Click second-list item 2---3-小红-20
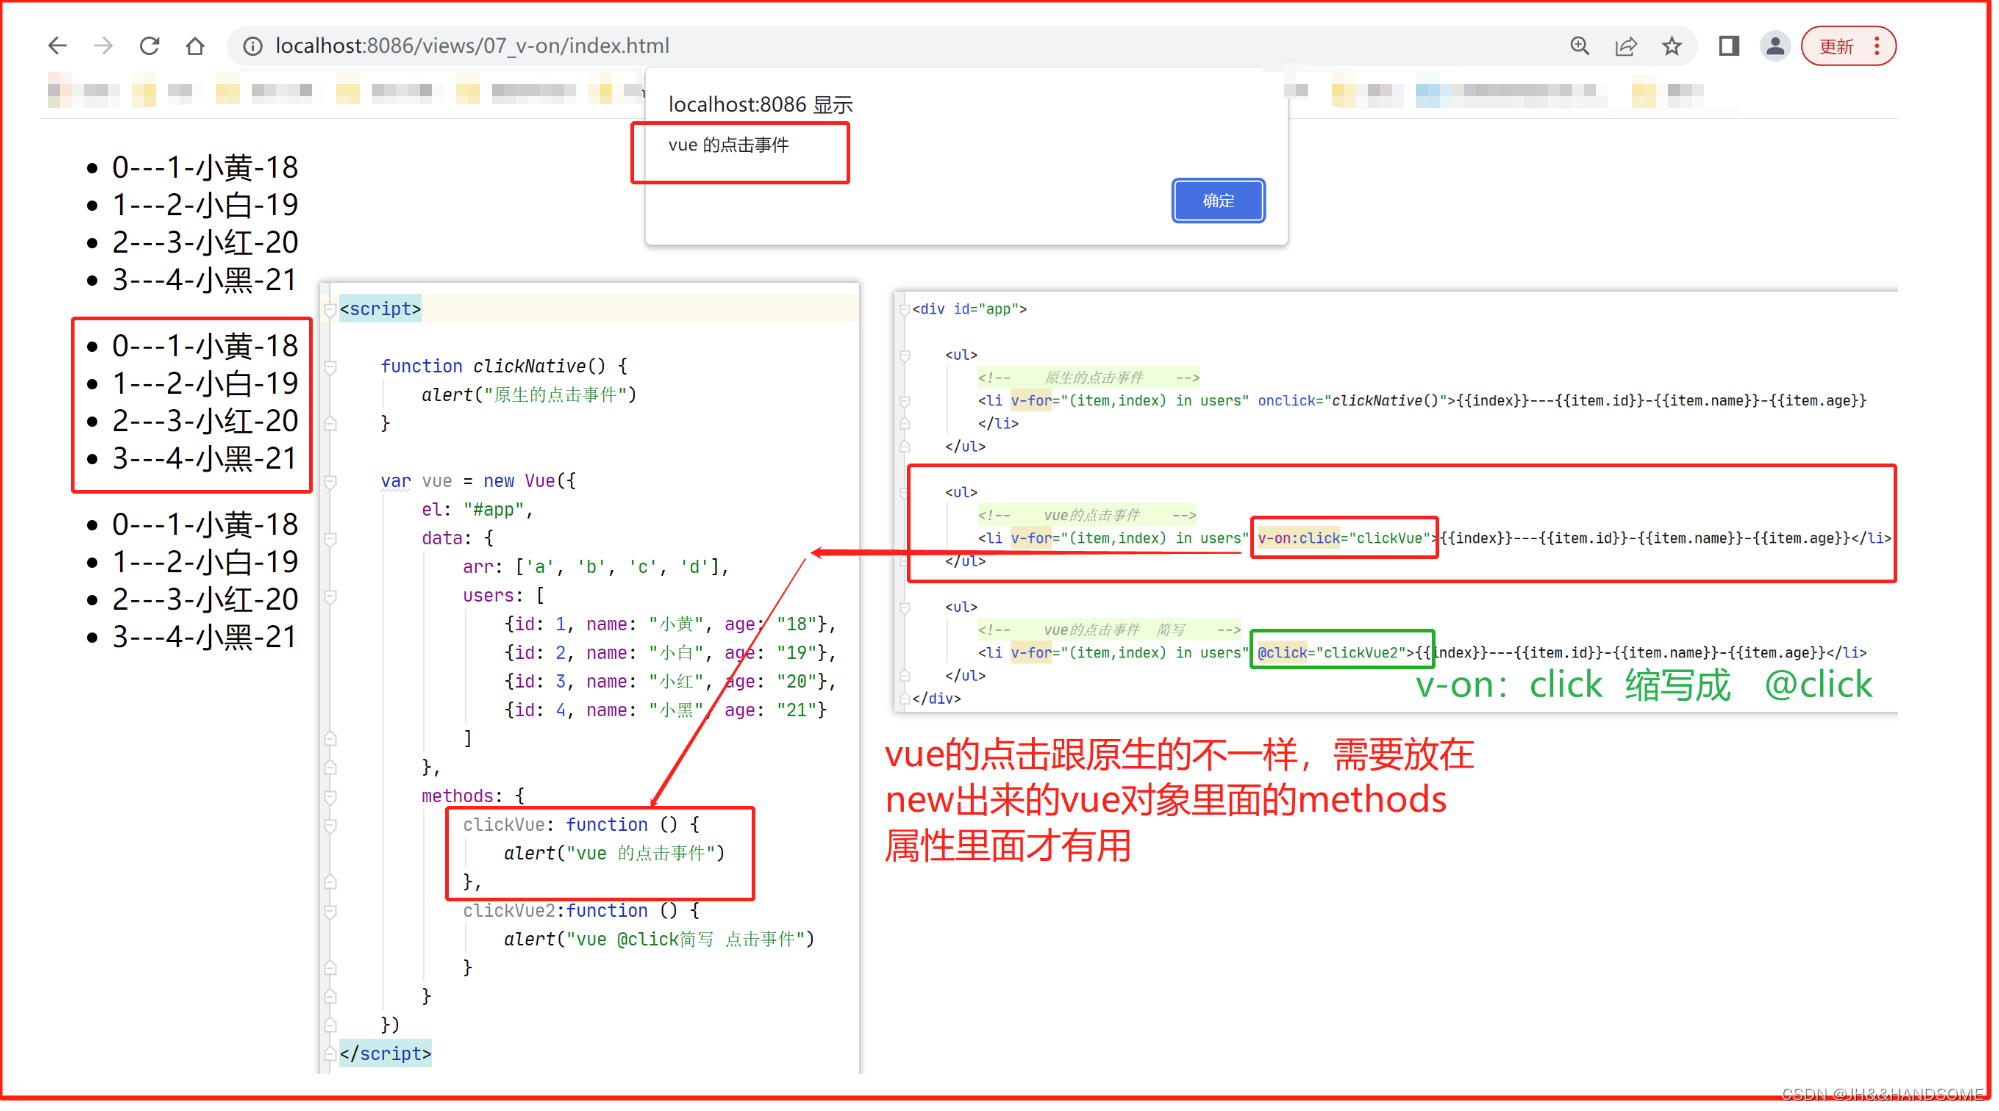This screenshot has height=1111, width=1999. pos(205,421)
